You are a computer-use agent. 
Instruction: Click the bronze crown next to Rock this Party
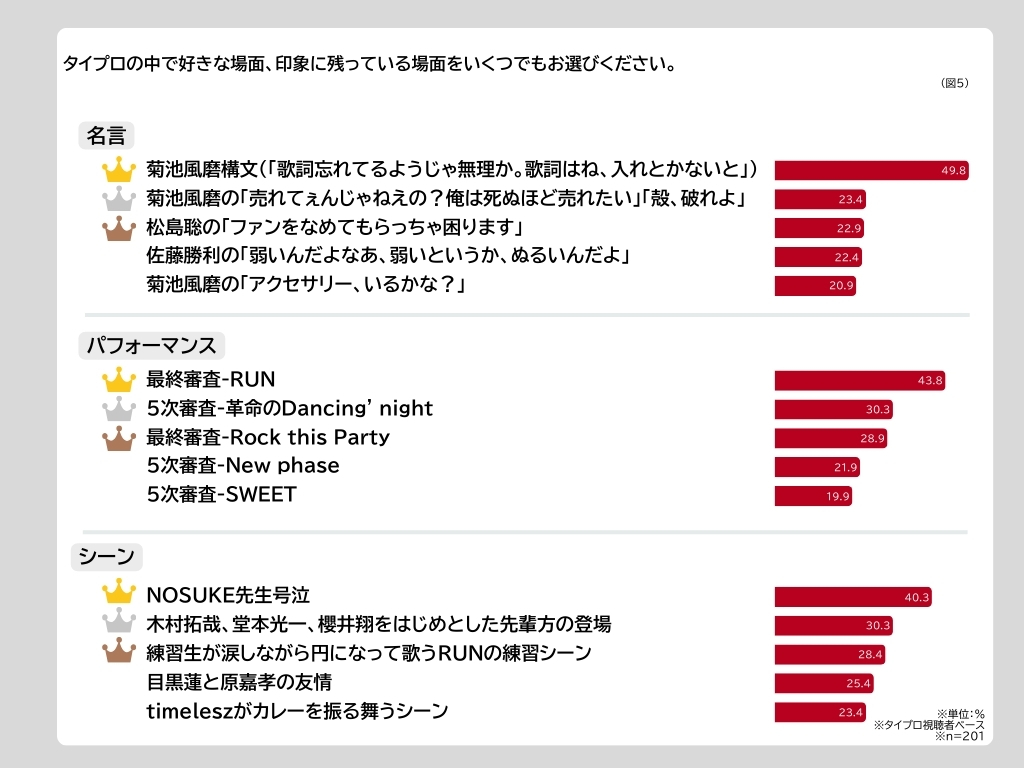pos(119,438)
